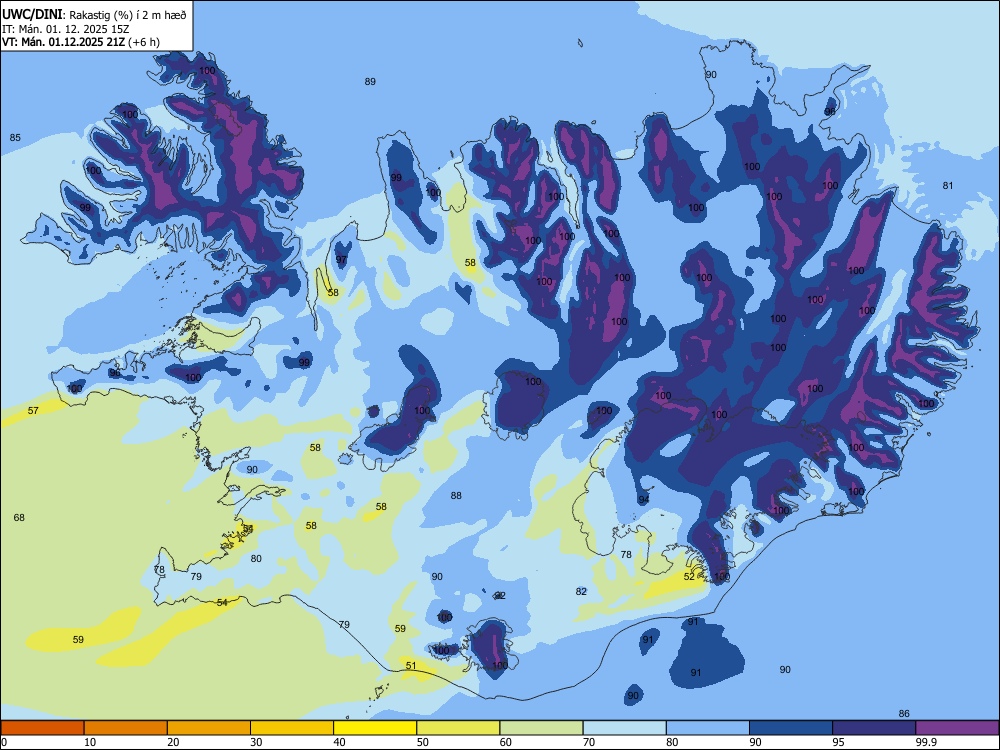The height and width of the screenshot is (750, 1000).
Task: Click the '(+6 h)' forecast offset text
Action: (144, 42)
